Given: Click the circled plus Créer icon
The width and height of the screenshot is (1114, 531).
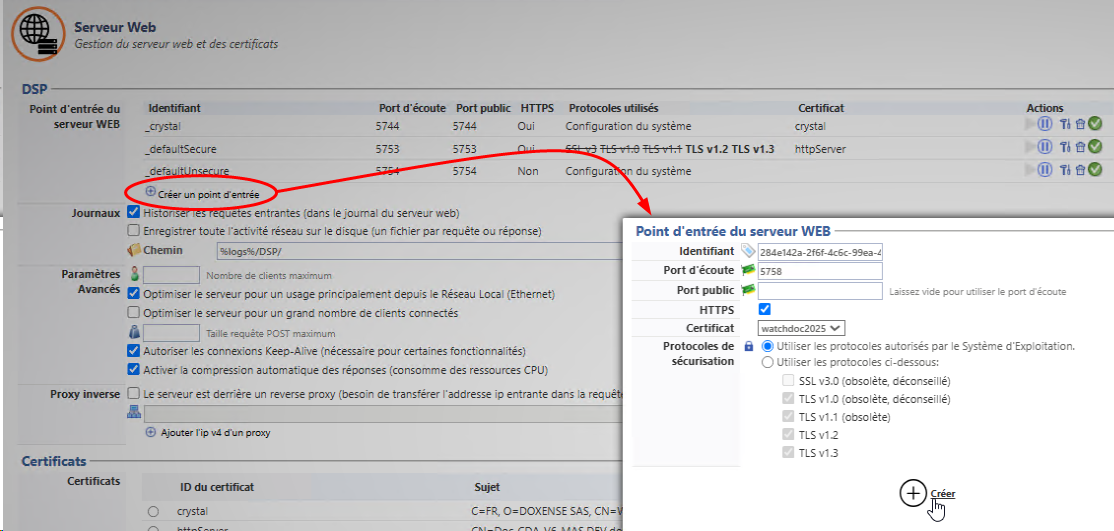Looking at the screenshot, I should coord(912,493).
